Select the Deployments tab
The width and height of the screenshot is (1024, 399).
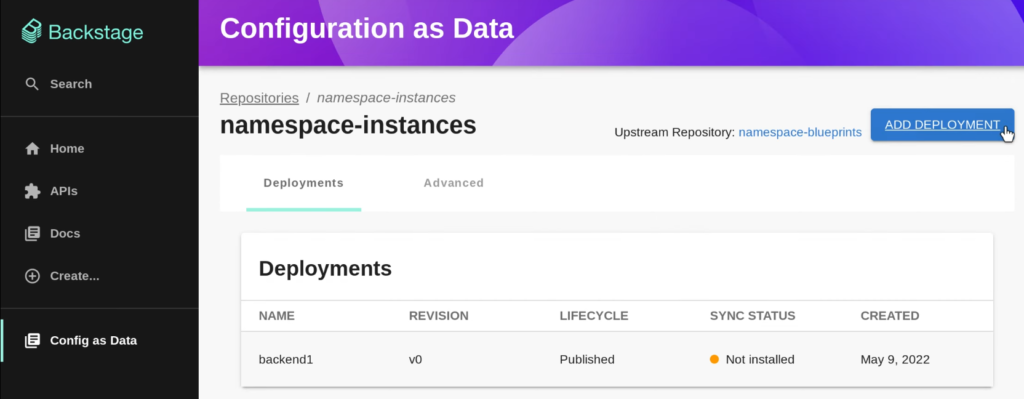coord(303,184)
